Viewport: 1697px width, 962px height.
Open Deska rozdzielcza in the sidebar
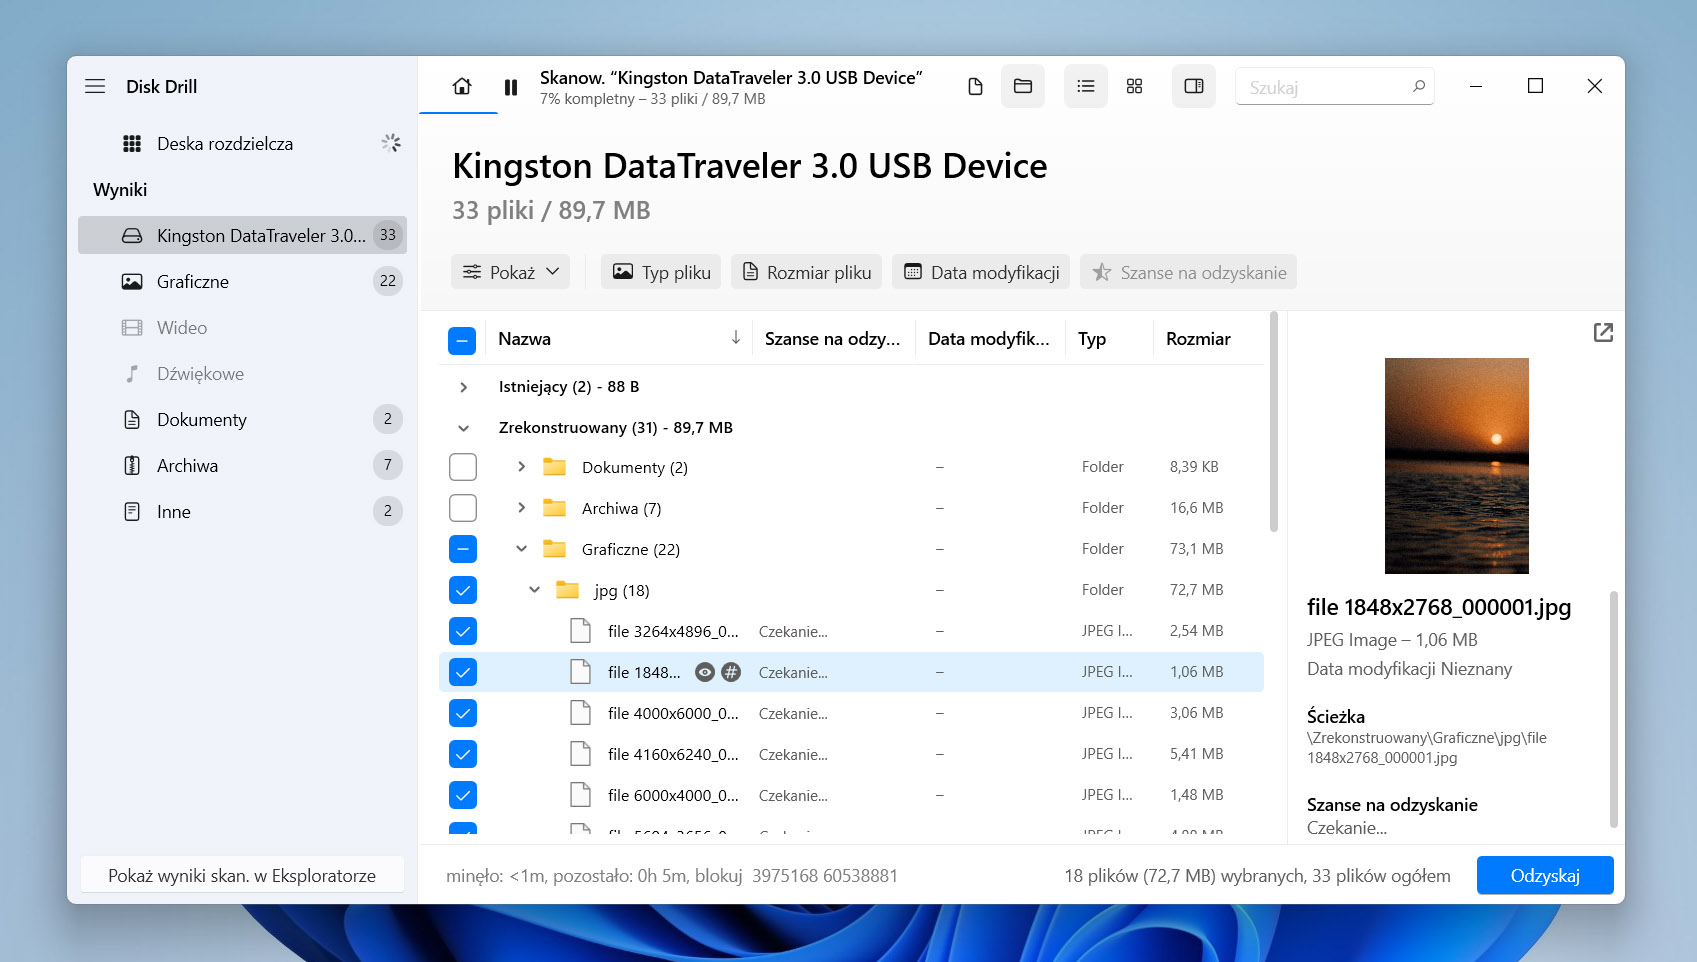pos(225,144)
